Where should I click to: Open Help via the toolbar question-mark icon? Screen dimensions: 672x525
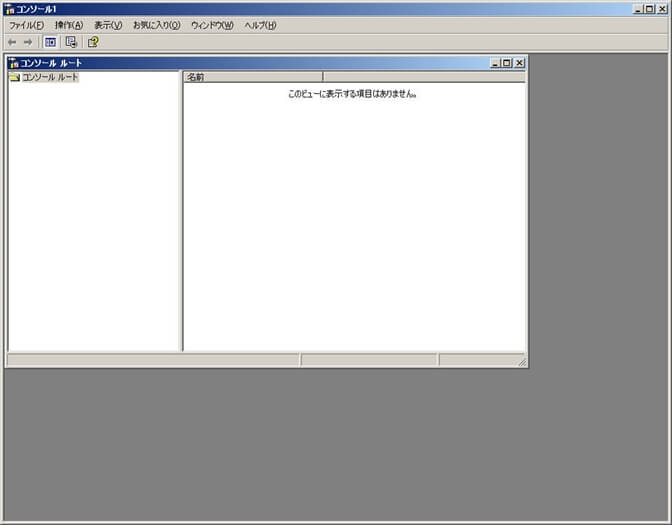tap(93, 42)
